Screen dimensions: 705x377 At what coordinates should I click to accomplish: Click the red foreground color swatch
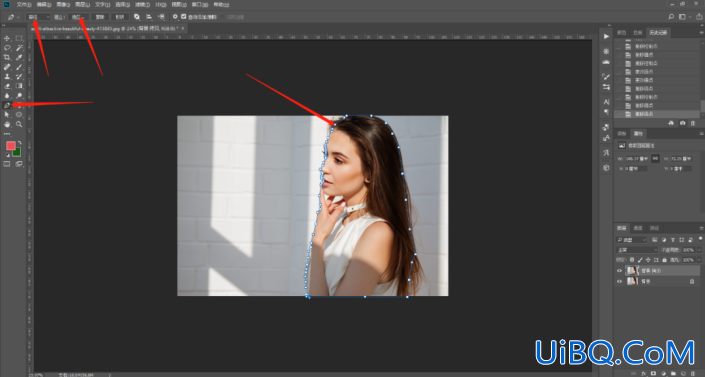click(11, 146)
